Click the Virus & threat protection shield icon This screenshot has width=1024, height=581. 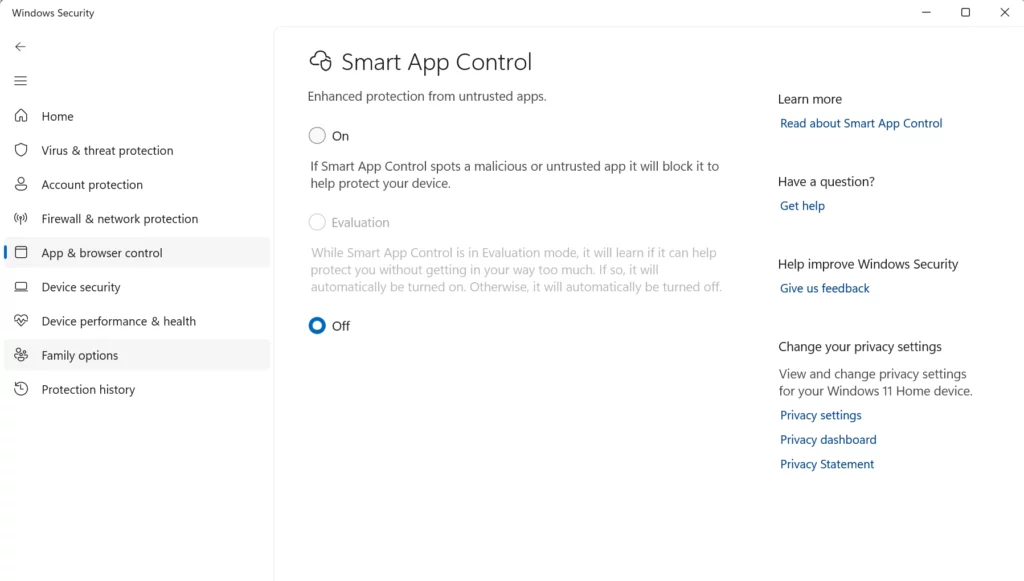(x=21, y=149)
